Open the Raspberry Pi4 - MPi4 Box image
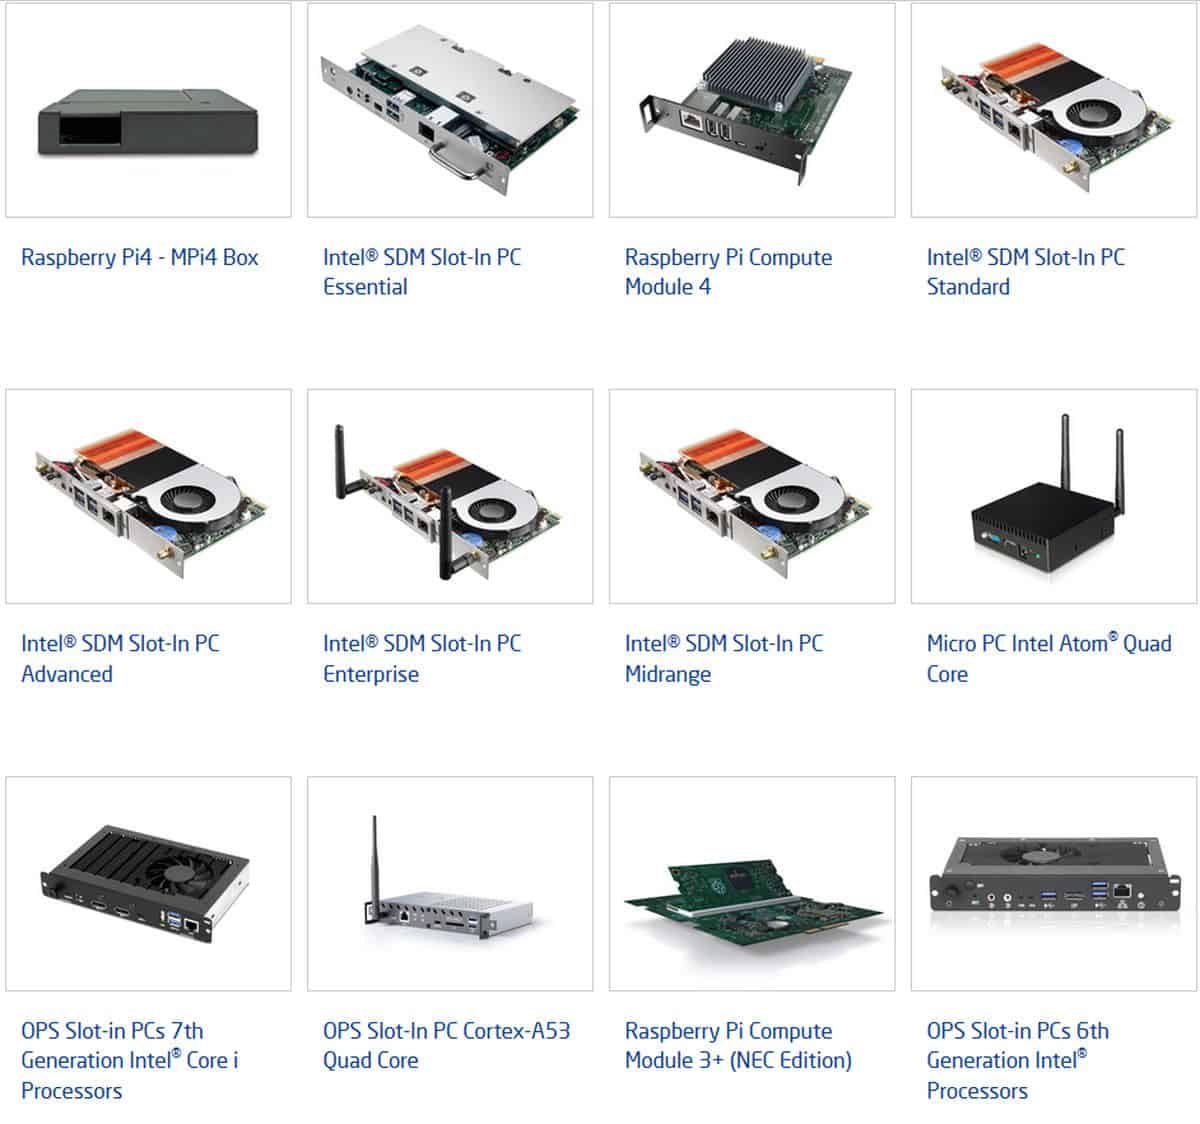The height and width of the screenshot is (1124, 1200). pos(148,110)
